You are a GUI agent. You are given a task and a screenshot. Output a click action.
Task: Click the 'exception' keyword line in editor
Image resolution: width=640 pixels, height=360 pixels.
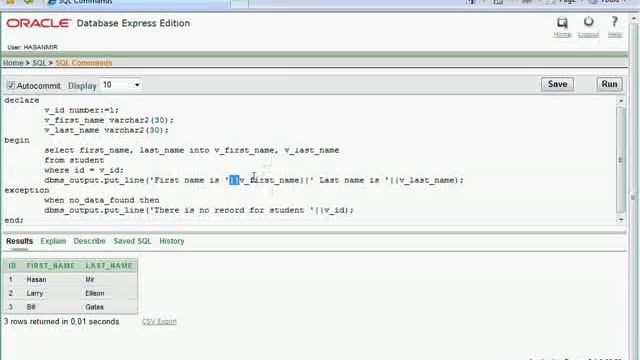[27, 190]
